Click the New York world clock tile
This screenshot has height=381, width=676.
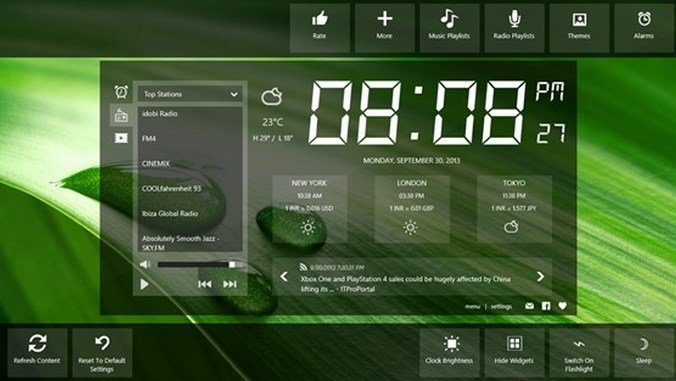(x=310, y=209)
